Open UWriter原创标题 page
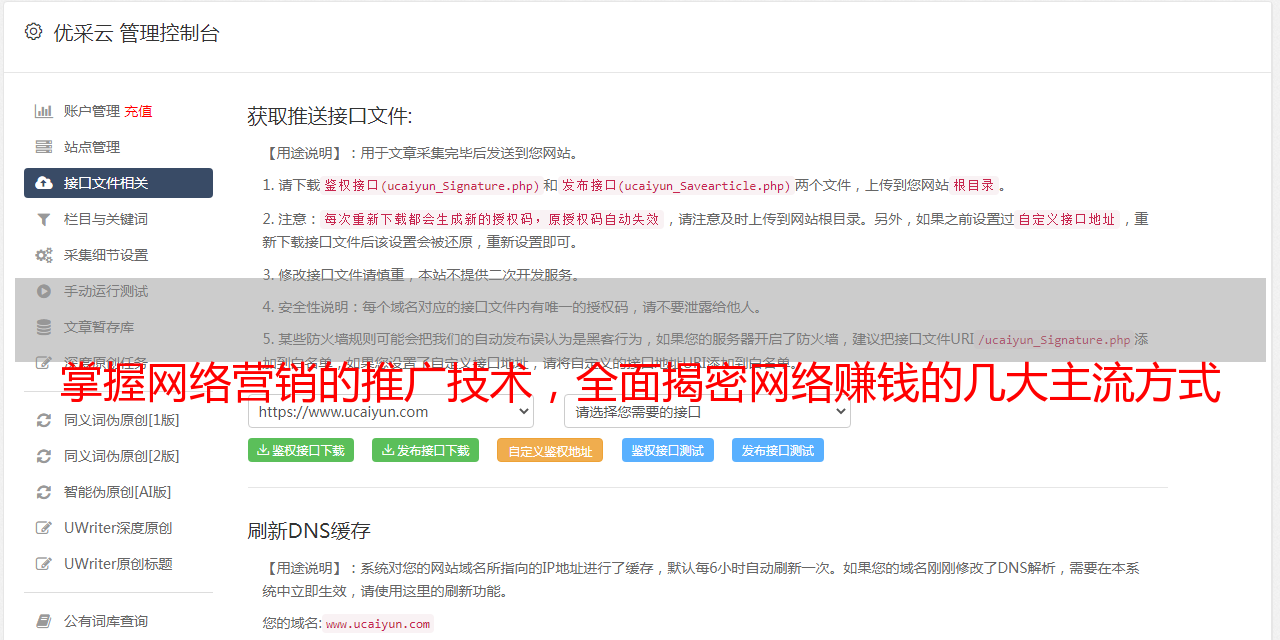 tap(118, 564)
